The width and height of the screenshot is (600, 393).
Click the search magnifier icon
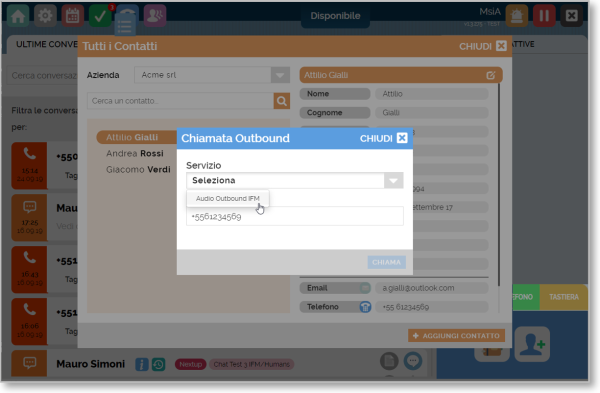point(282,101)
